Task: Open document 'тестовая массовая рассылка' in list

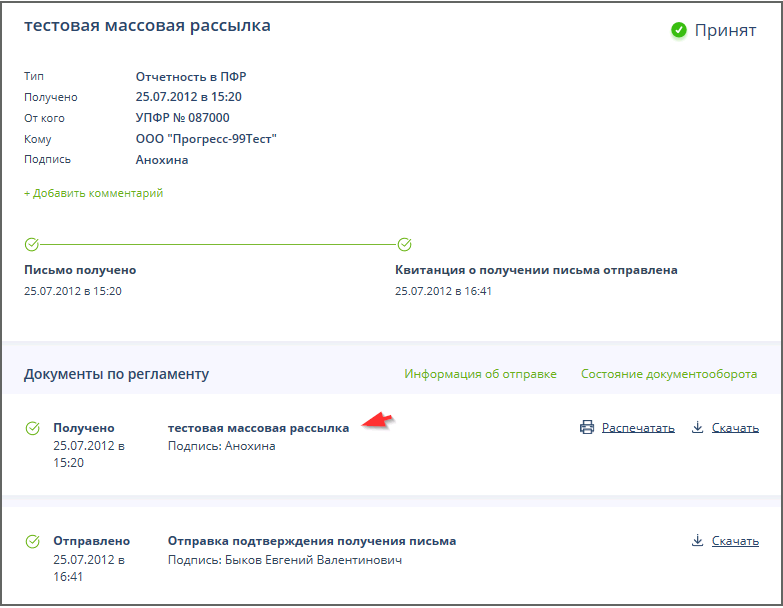Action: (x=258, y=428)
